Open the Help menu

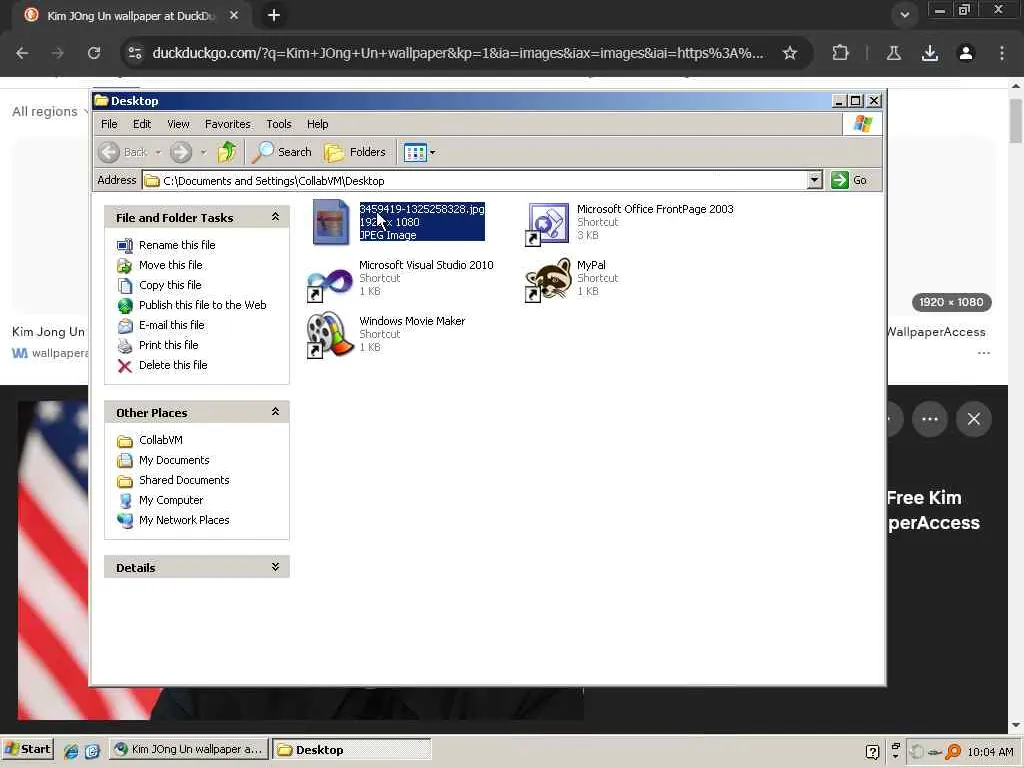[x=317, y=124]
